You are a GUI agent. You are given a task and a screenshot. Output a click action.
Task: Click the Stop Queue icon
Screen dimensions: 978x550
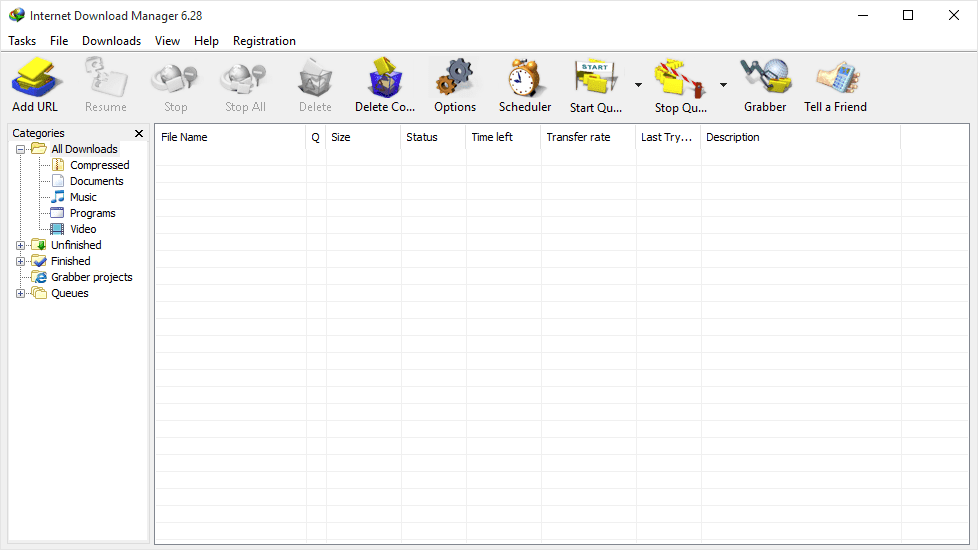pyautogui.click(x=680, y=78)
